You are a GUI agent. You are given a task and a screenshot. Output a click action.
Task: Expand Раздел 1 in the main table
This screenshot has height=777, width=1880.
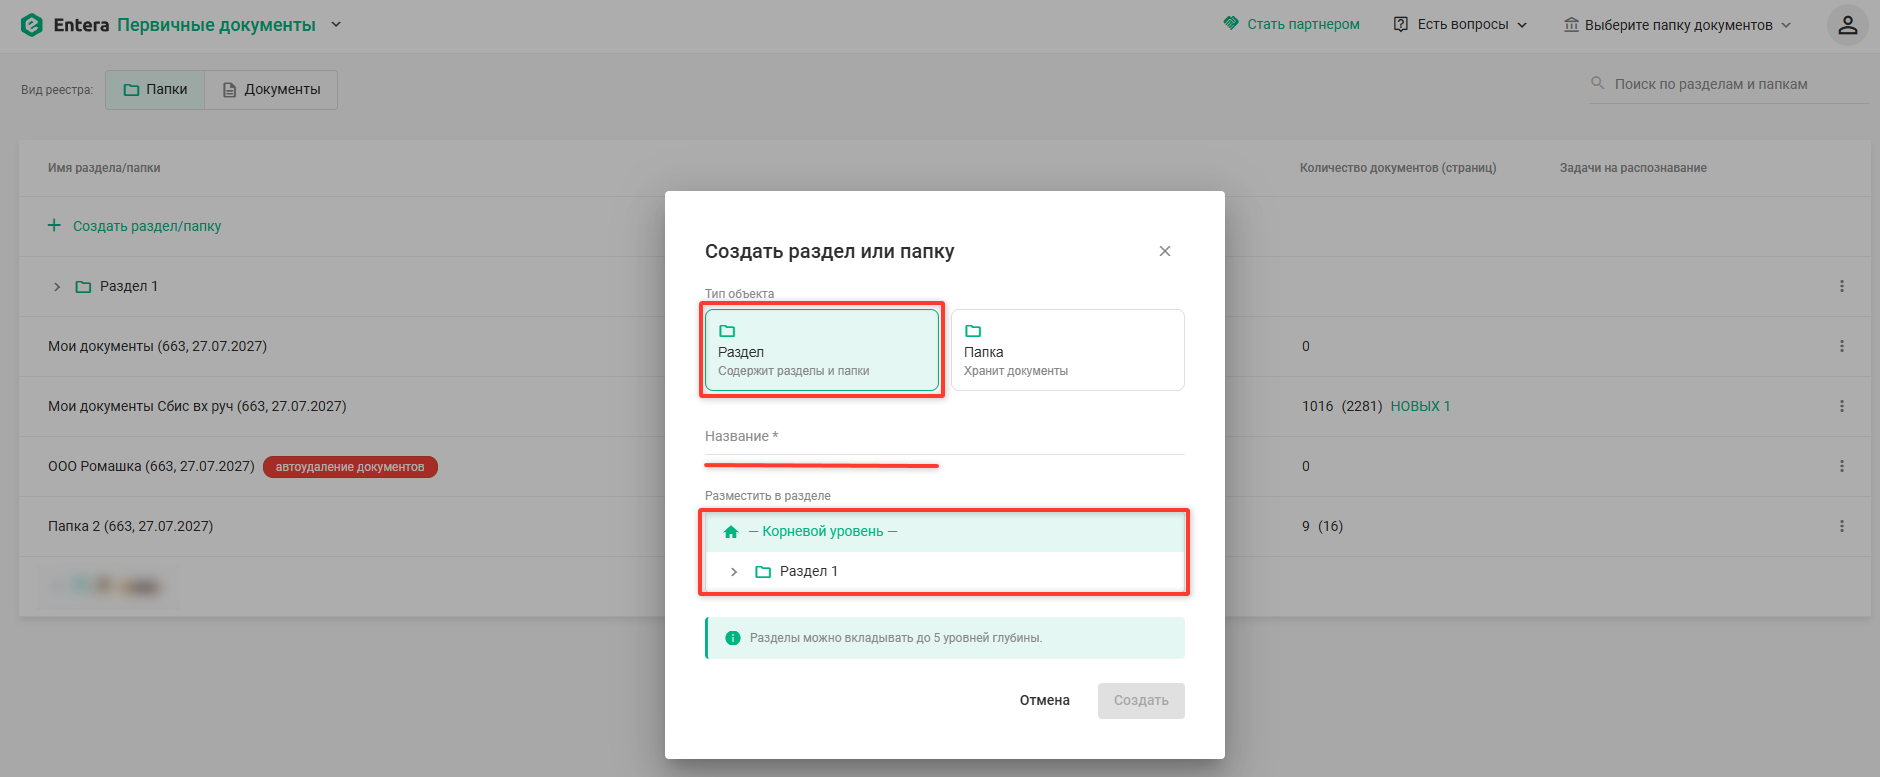57,287
